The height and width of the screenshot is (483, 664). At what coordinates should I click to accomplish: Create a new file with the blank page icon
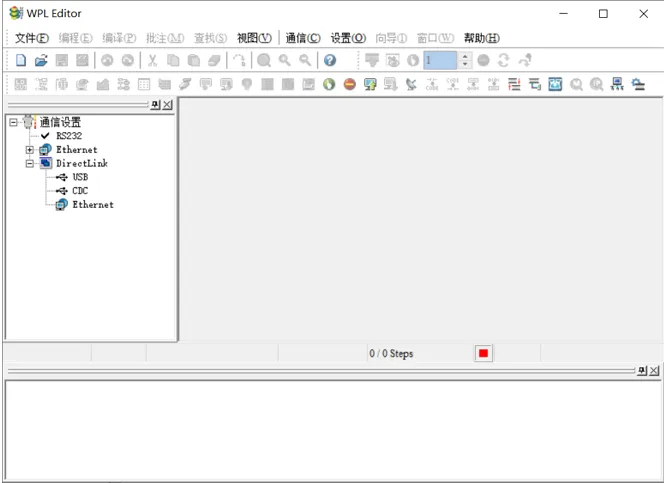coord(21,61)
